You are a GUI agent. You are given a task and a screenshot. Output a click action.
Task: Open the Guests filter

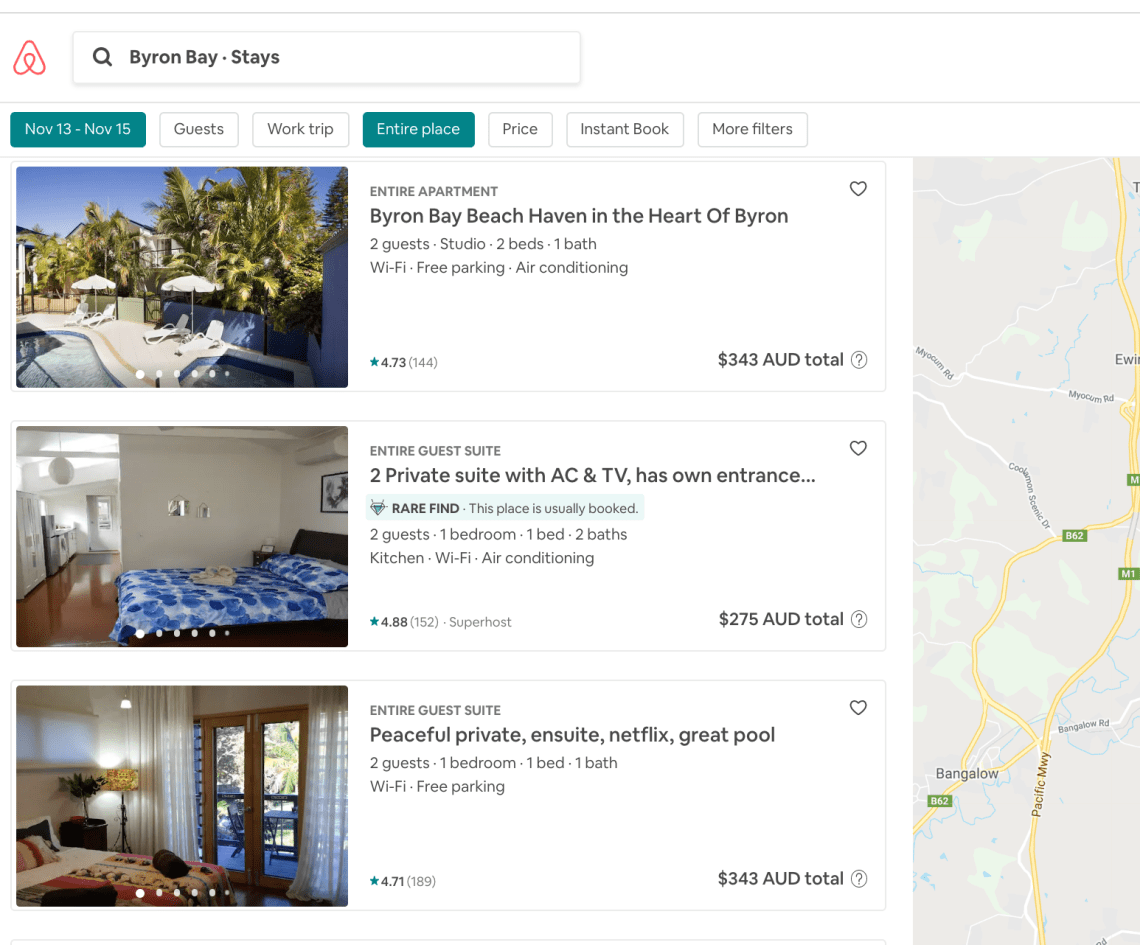pyautogui.click(x=198, y=129)
